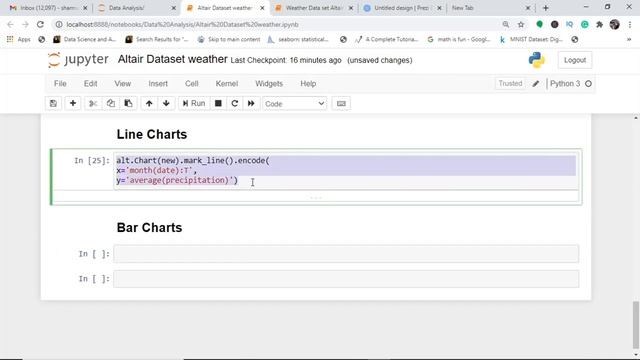
Task: Click the localhost address bar
Action: coord(278,24)
